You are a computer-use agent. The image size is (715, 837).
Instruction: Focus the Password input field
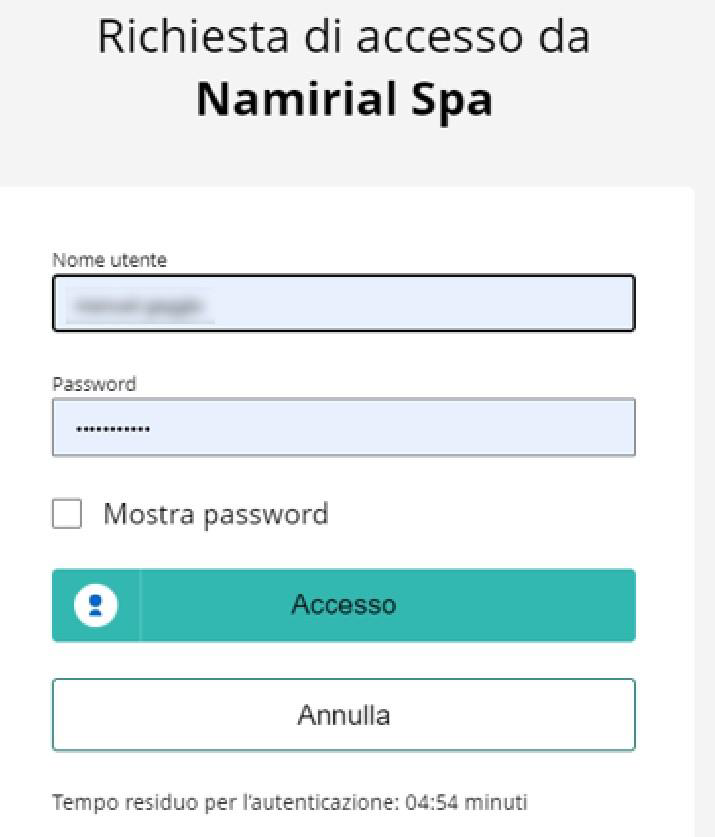coord(344,427)
